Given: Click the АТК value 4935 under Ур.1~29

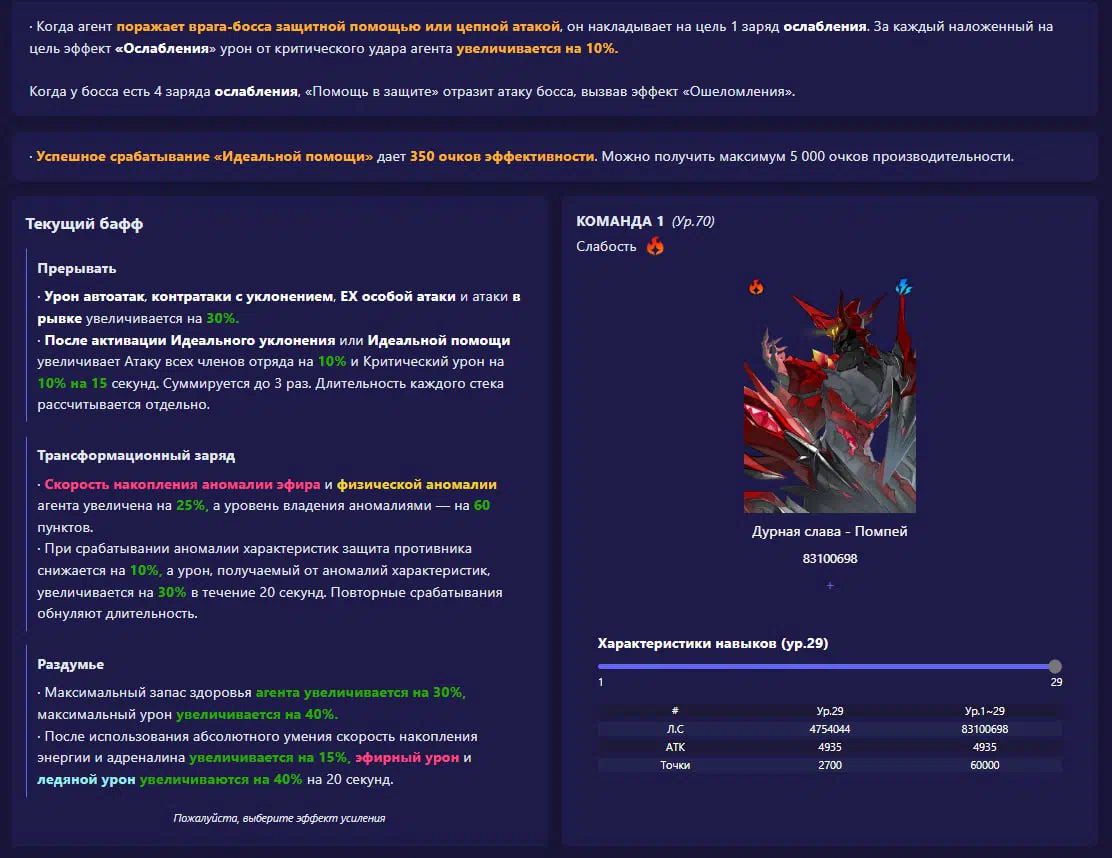Looking at the screenshot, I should 984,747.
